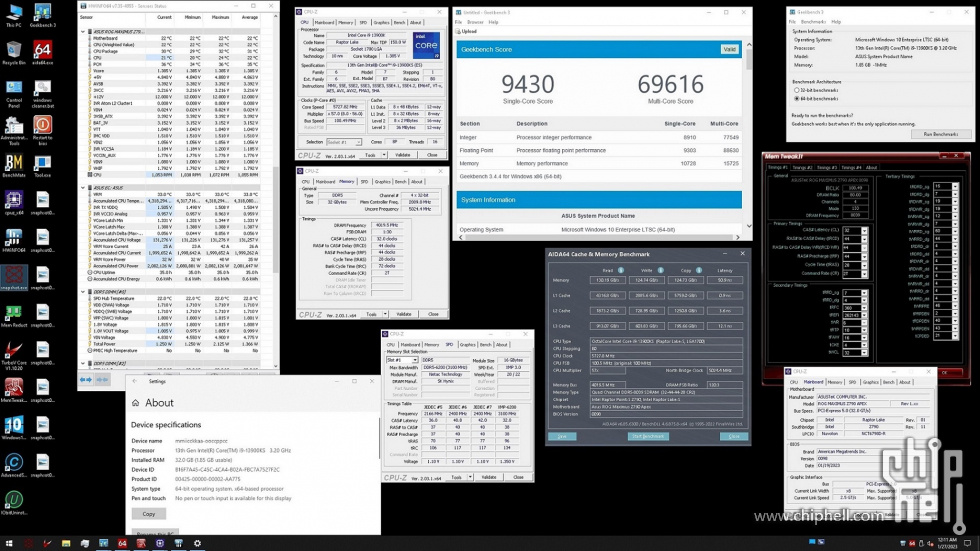Launch MemTweakIt desktop icon
980x551 pixels.
14,391
